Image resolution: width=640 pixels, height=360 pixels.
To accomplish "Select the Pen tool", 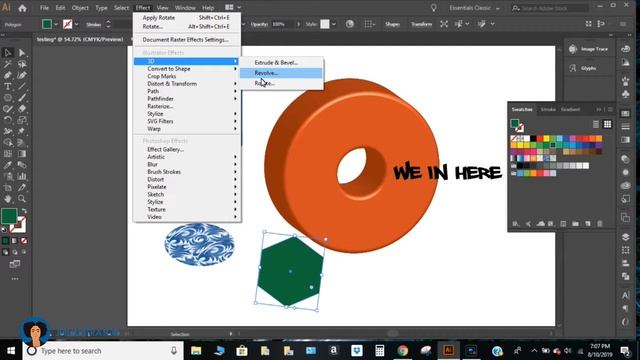I will click(8, 76).
